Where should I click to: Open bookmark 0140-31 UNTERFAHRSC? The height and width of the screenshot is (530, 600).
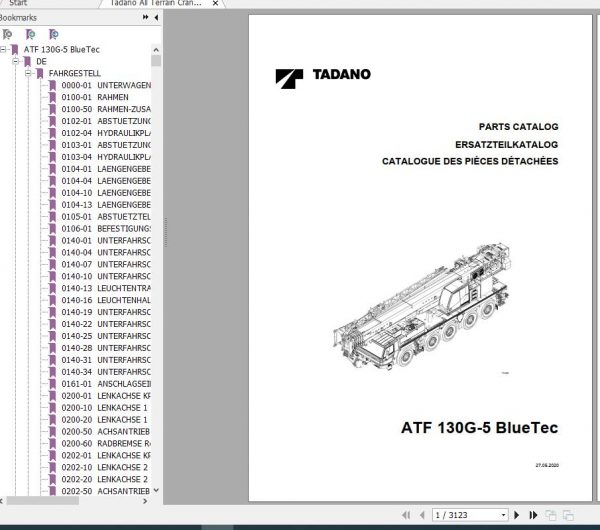click(106, 360)
